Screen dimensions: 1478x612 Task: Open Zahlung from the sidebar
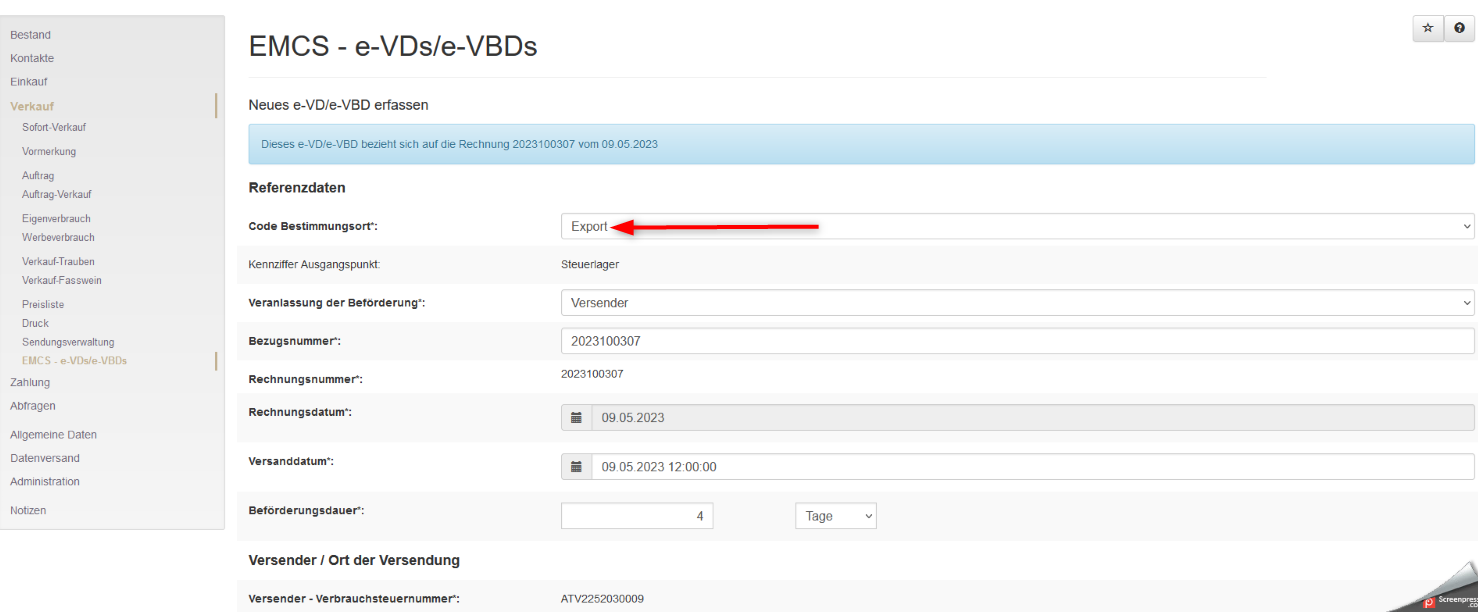point(30,382)
